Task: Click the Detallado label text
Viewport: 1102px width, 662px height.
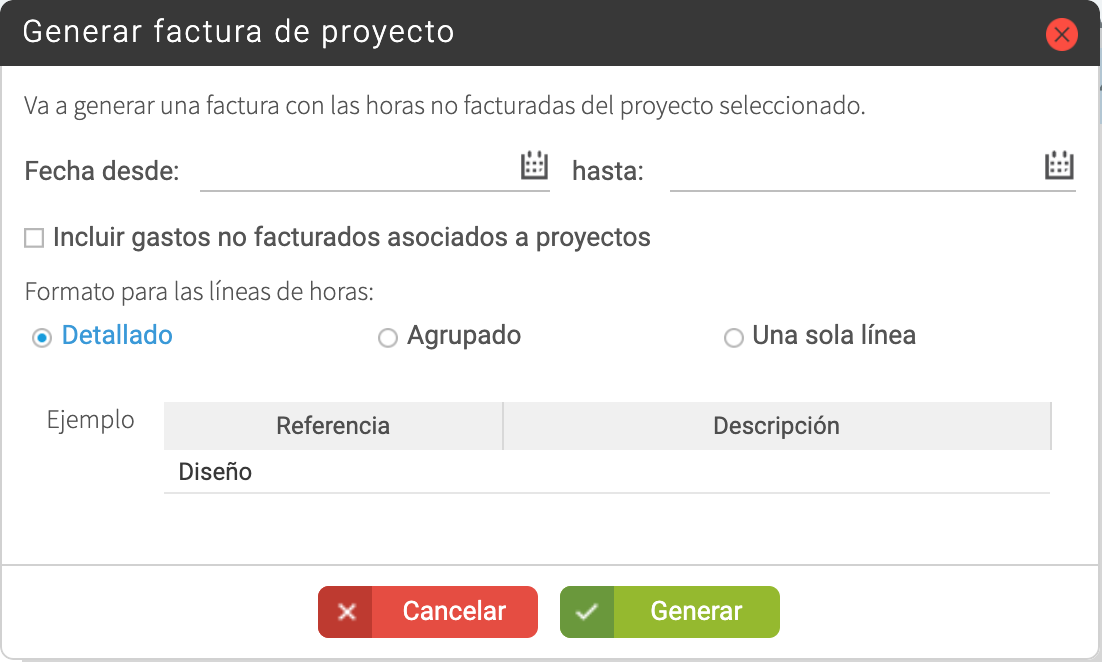Action: [x=117, y=335]
